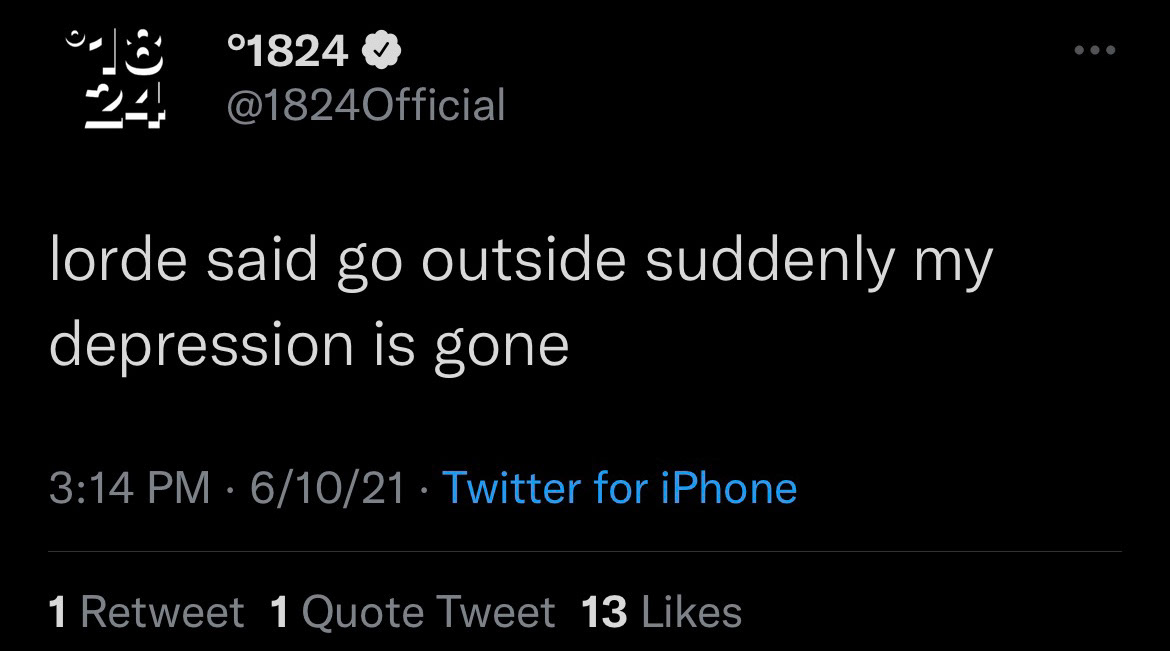Click the word 'Likes' in stats
1170x651 pixels.
690,612
